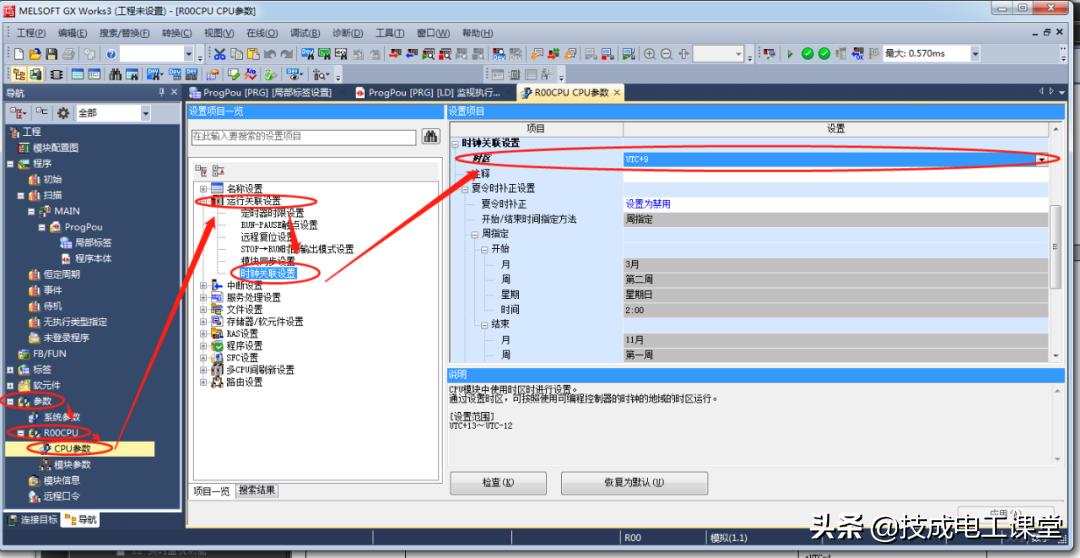Switch to the 搜索结果 tab
Viewport: 1080px width, 558px height.
(258, 490)
